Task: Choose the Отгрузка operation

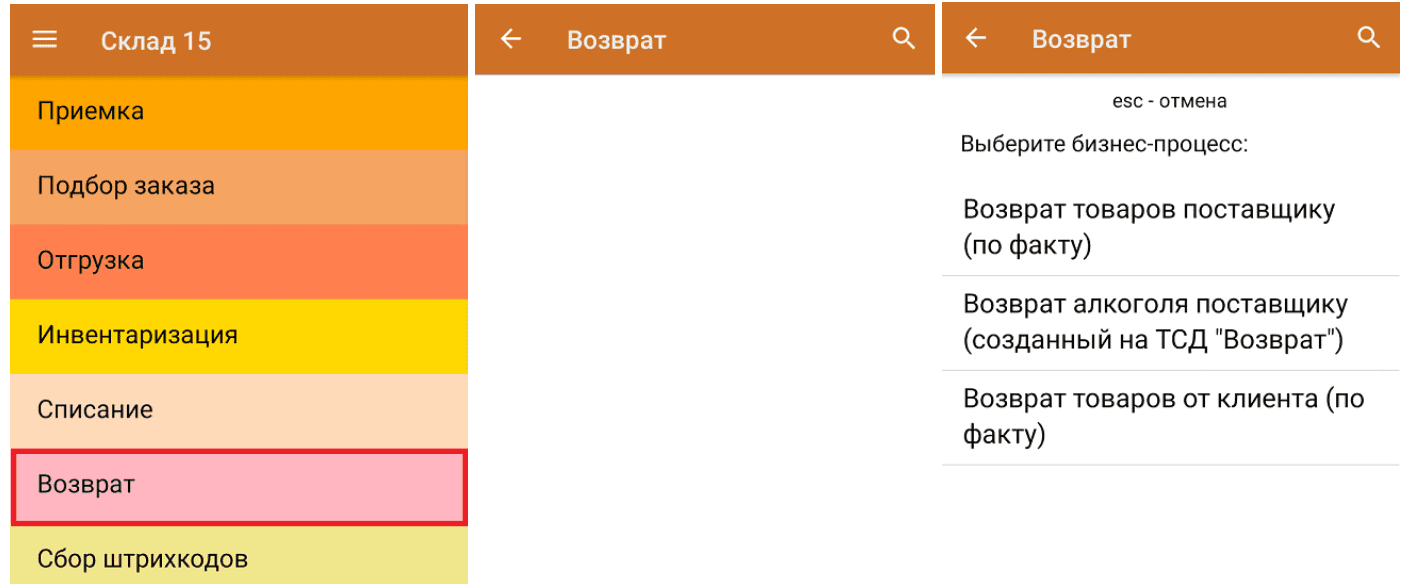Action: click(238, 261)
